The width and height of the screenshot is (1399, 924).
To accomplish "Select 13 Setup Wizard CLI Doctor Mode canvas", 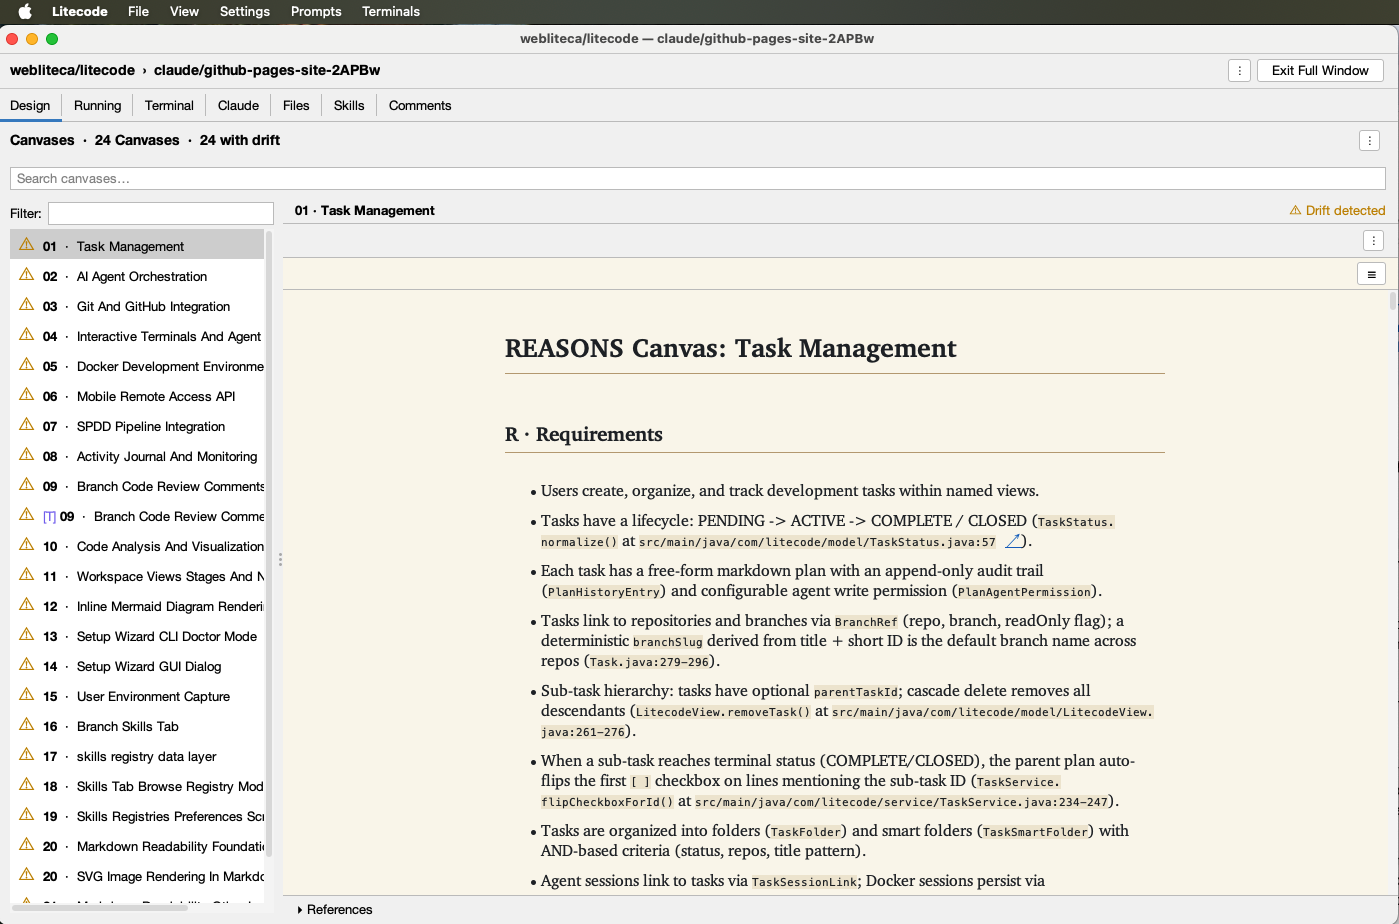I will coord(137,636).
